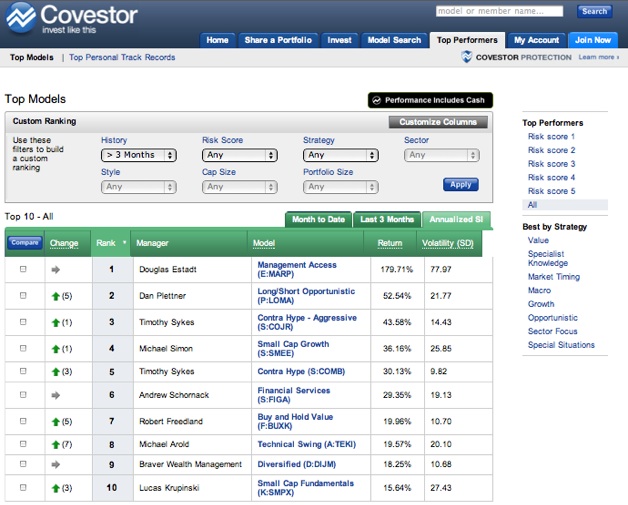Open the My Account tab
Viewport: 628px width, 505px height.
pyautogui.click(x=536, y=40)
